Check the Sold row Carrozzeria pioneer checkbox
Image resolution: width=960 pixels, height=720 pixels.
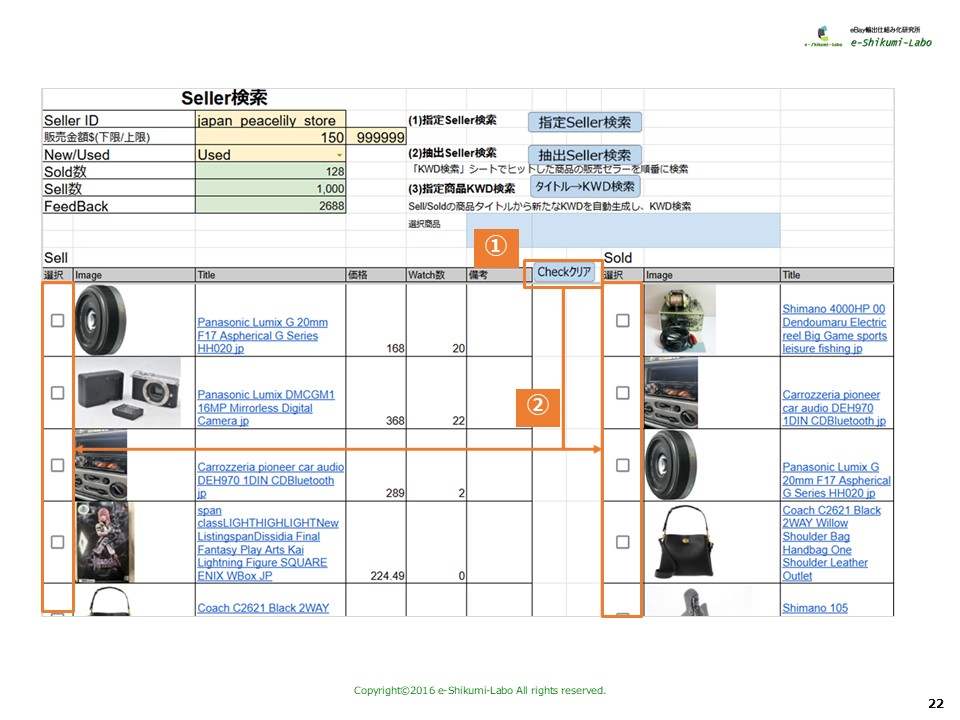(x=623, y=392)
